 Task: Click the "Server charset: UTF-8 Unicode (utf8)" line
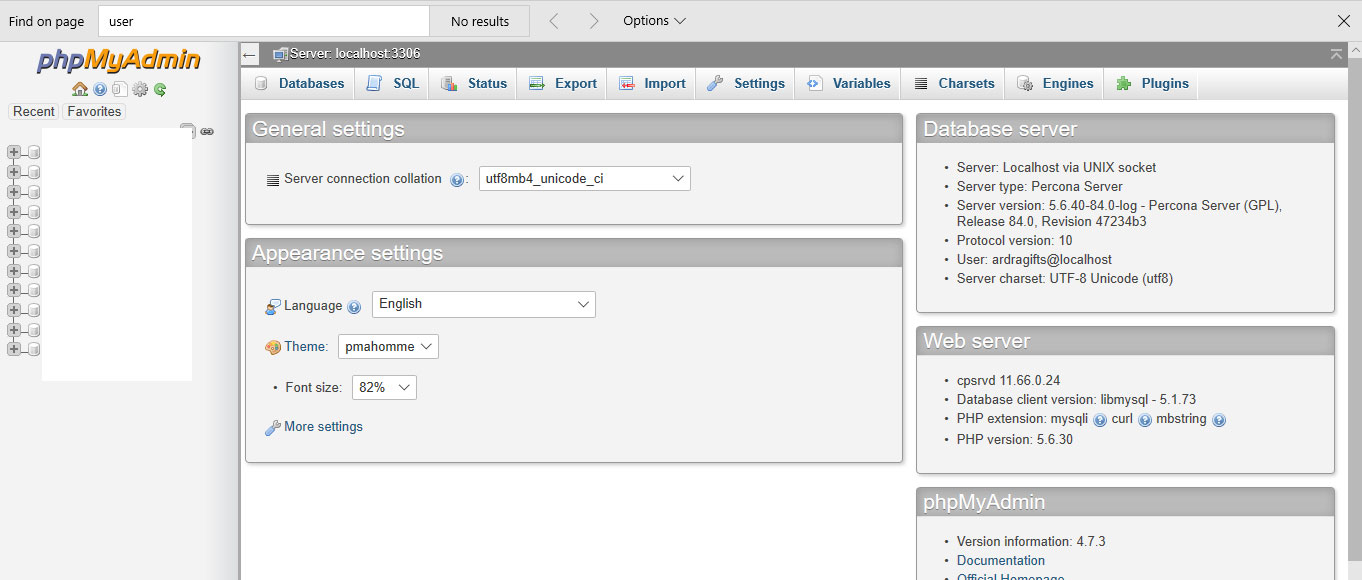click(1065, 279)
